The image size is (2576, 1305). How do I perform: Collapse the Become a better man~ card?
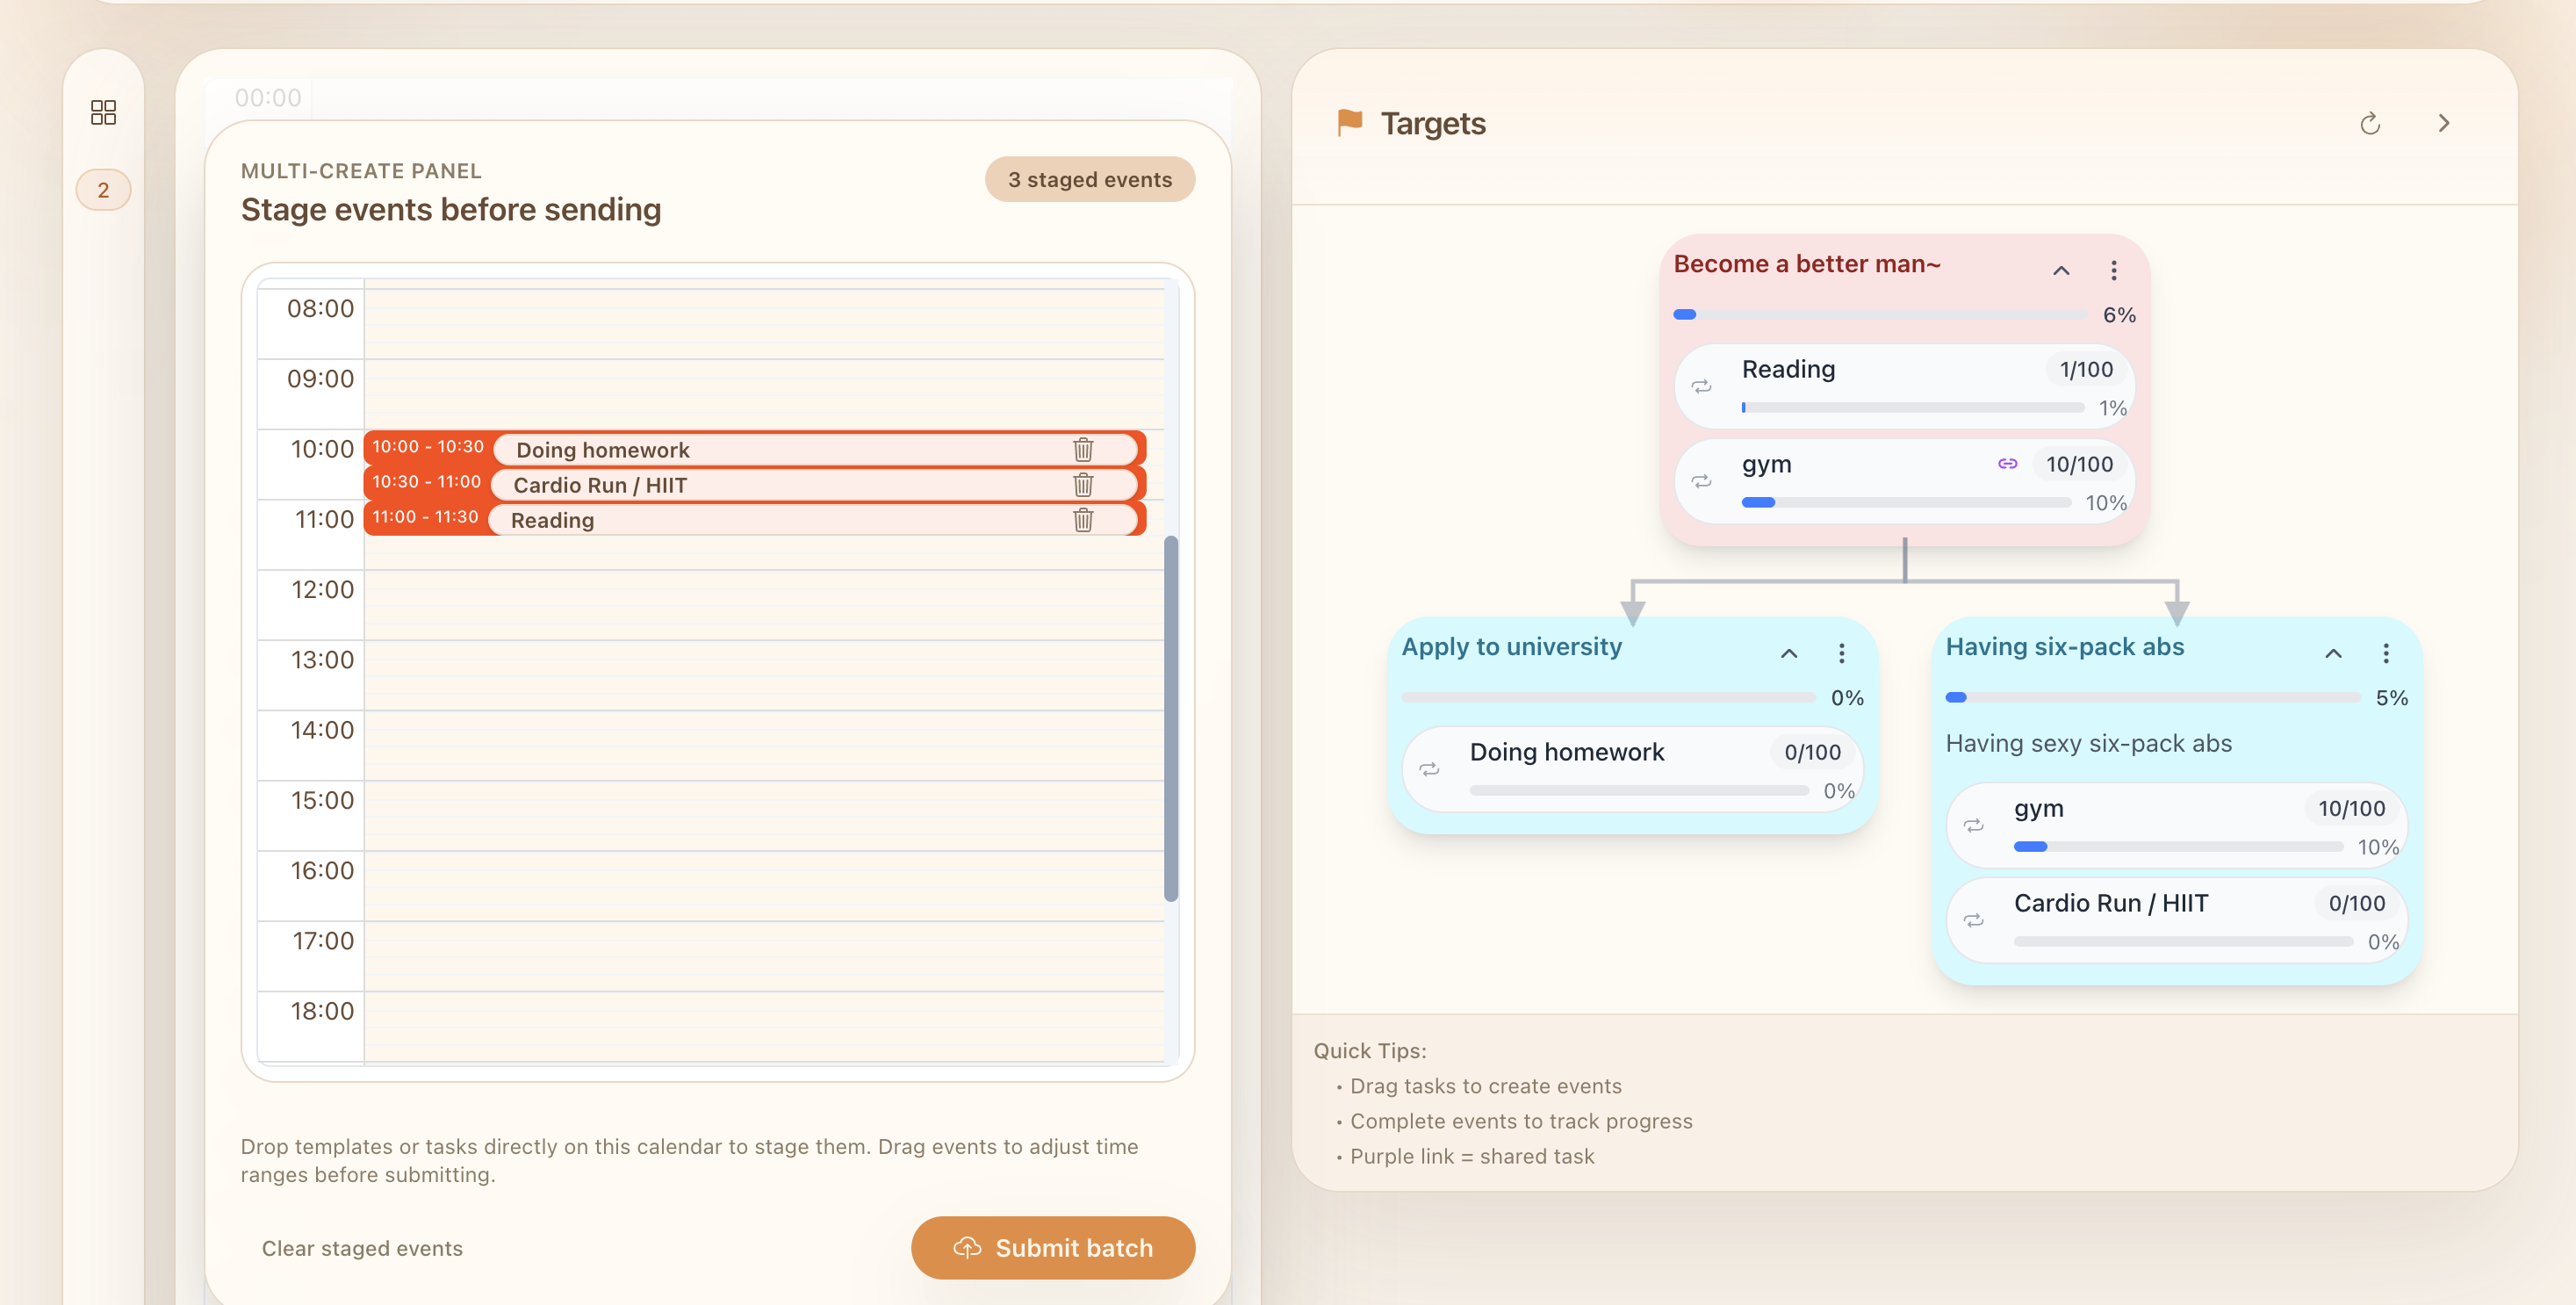click(x=2061, y=270)
